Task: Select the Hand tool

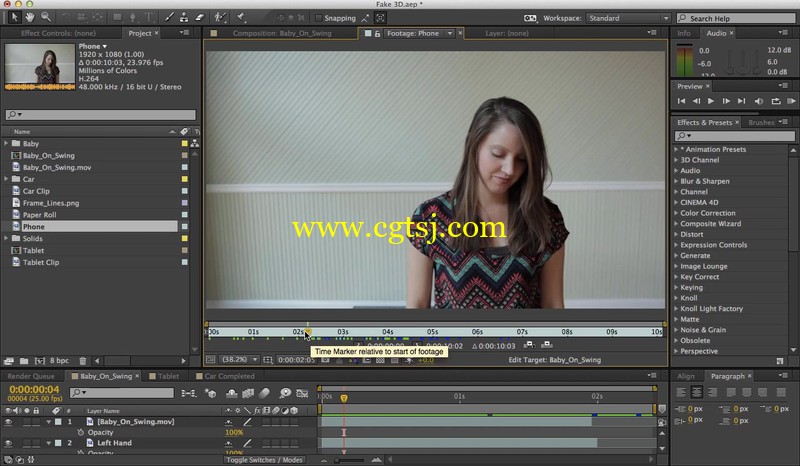Action: (x=30, y=17)
